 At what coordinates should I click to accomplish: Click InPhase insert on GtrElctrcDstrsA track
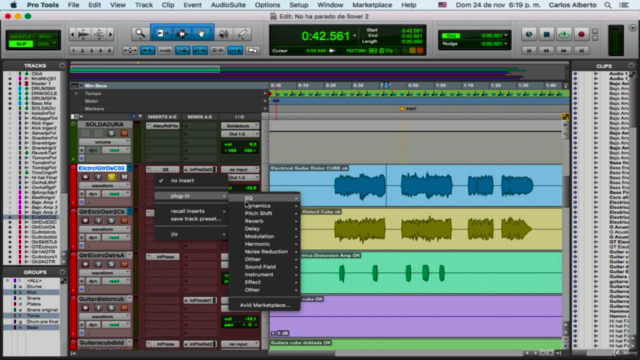tap(163, 257)
